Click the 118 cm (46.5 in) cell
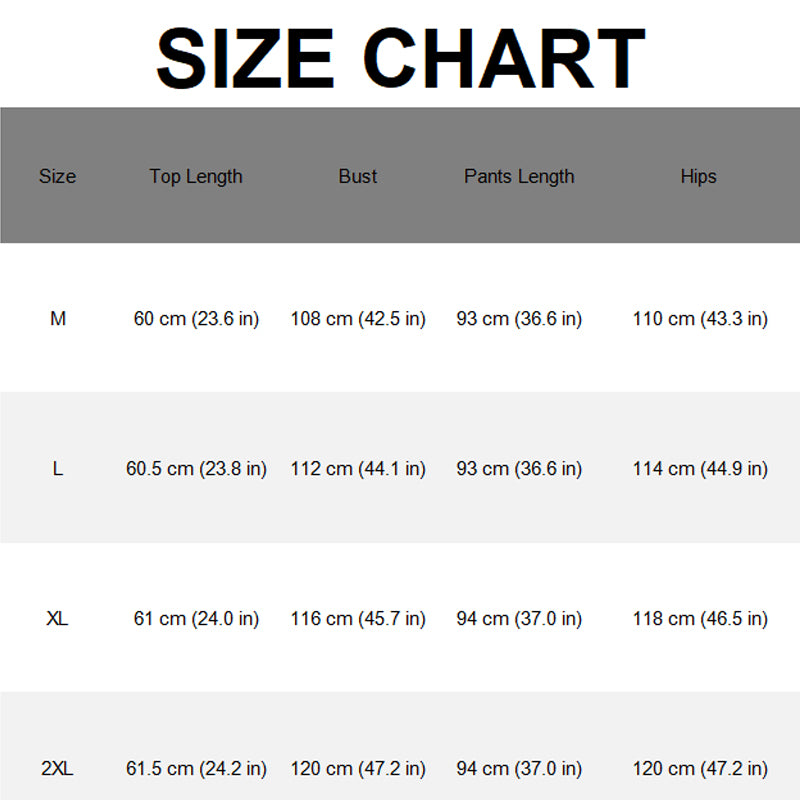The width and height of the screenshot is (800, 800). point(701,619)
